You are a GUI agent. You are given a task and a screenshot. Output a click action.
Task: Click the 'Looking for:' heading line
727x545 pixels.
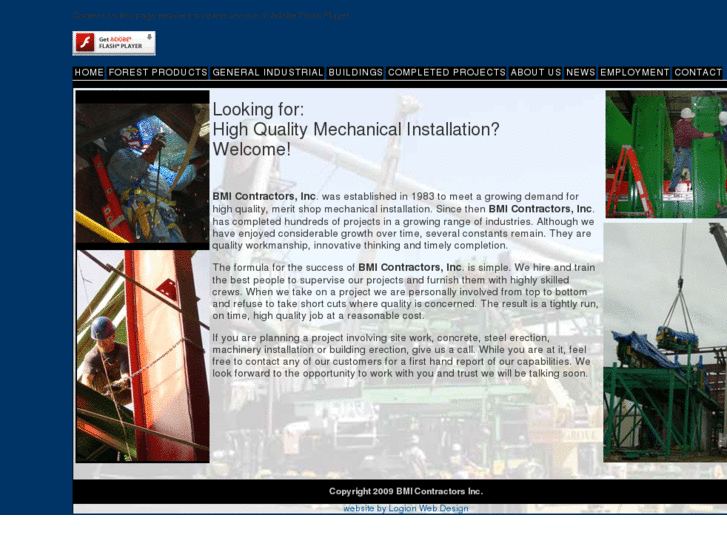[258, 110]
